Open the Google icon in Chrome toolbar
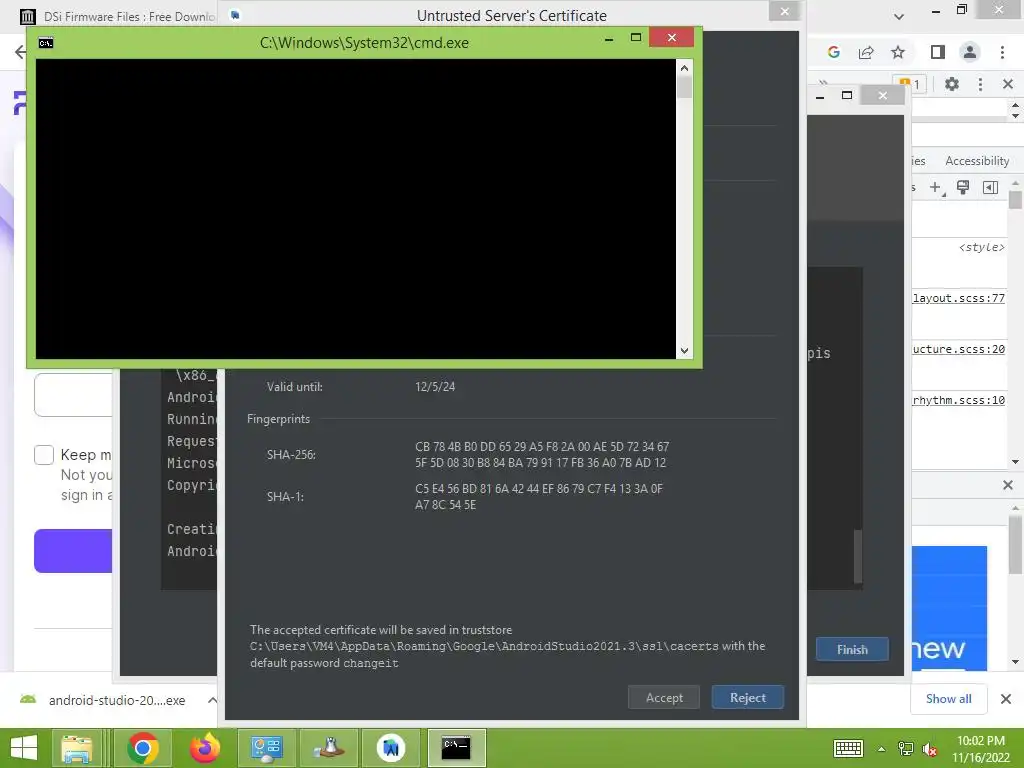The image size is (1024, 768). click(833, 52)
